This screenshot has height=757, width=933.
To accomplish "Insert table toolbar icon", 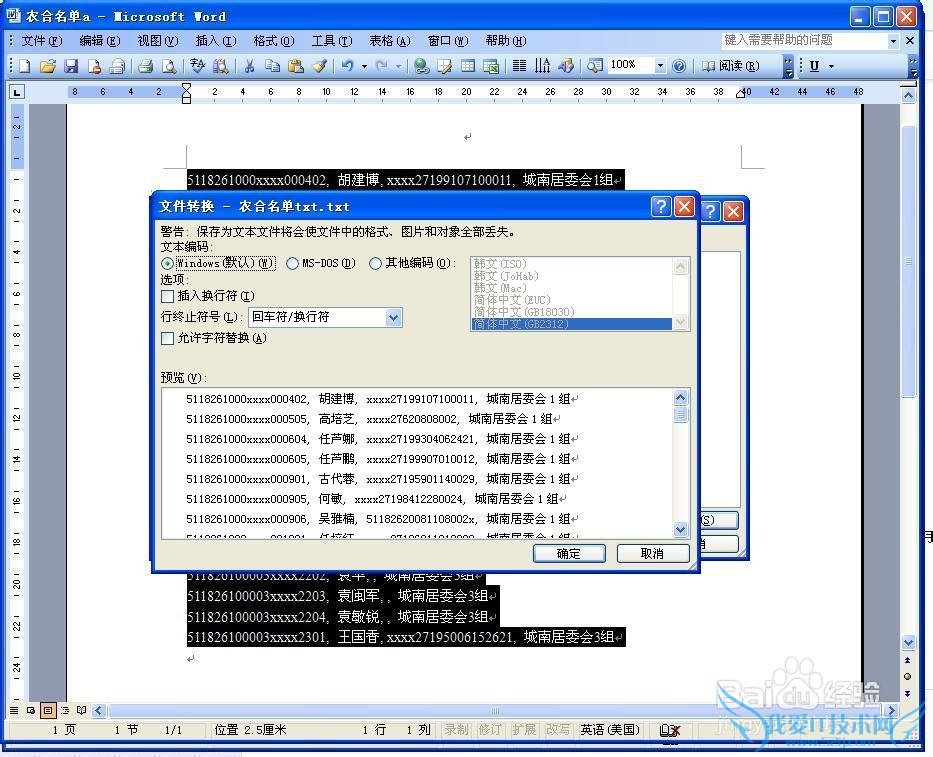I will tap(468, 65).
